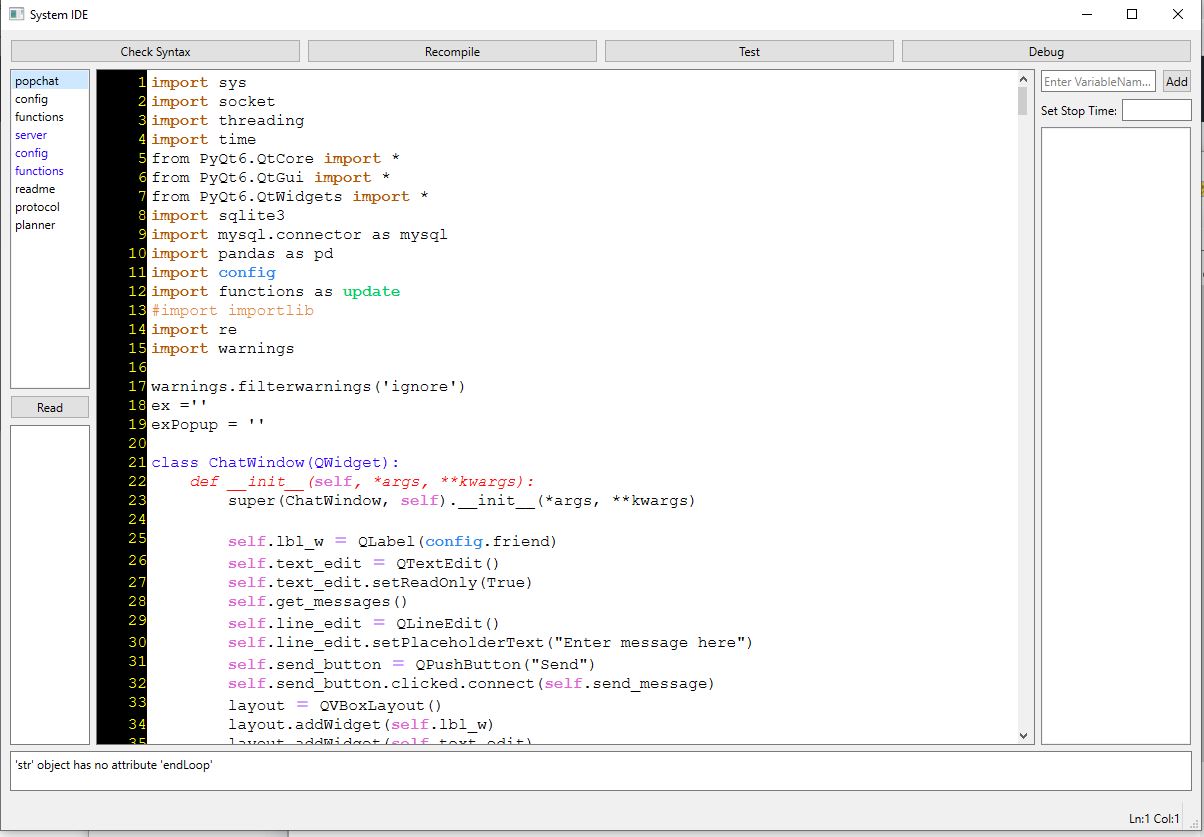Focus the Enter VariableName input field
Viewport: 1204px width, 837px height.
click(1098, 82)
